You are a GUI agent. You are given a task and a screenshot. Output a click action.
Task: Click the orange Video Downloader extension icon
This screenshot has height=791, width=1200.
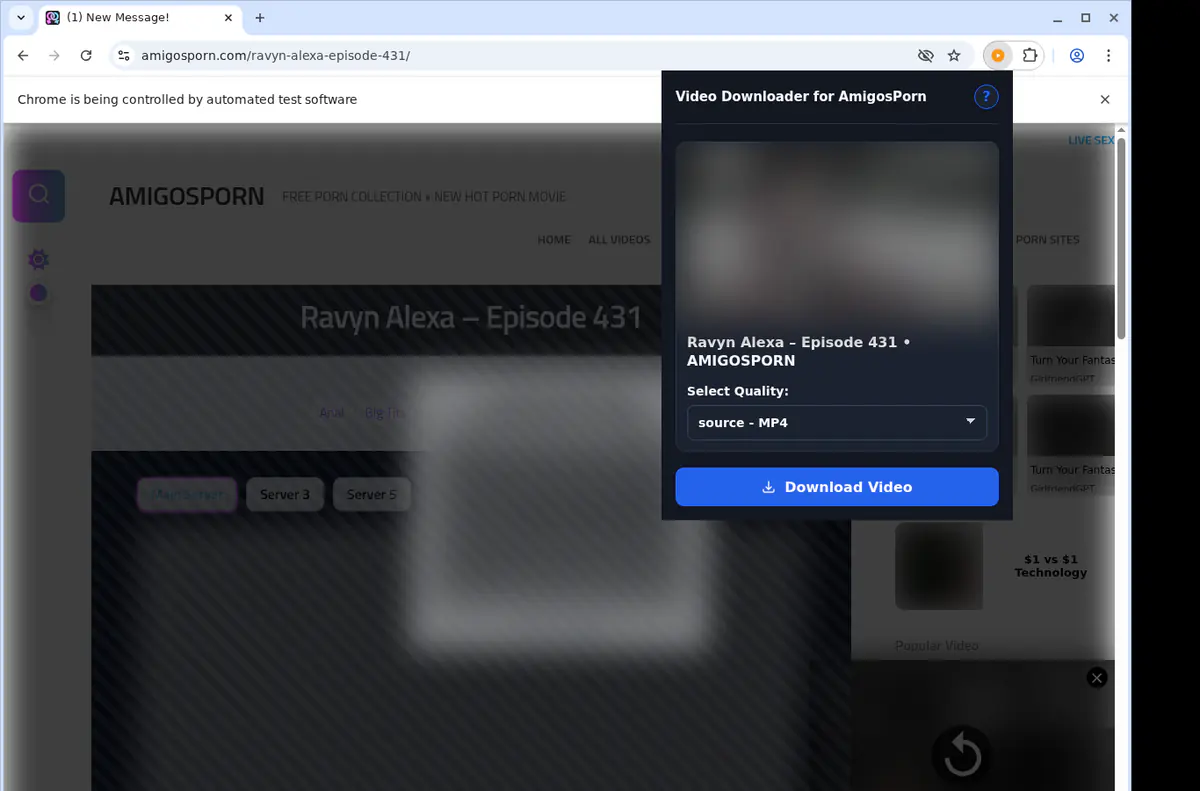tap(997, 56)
